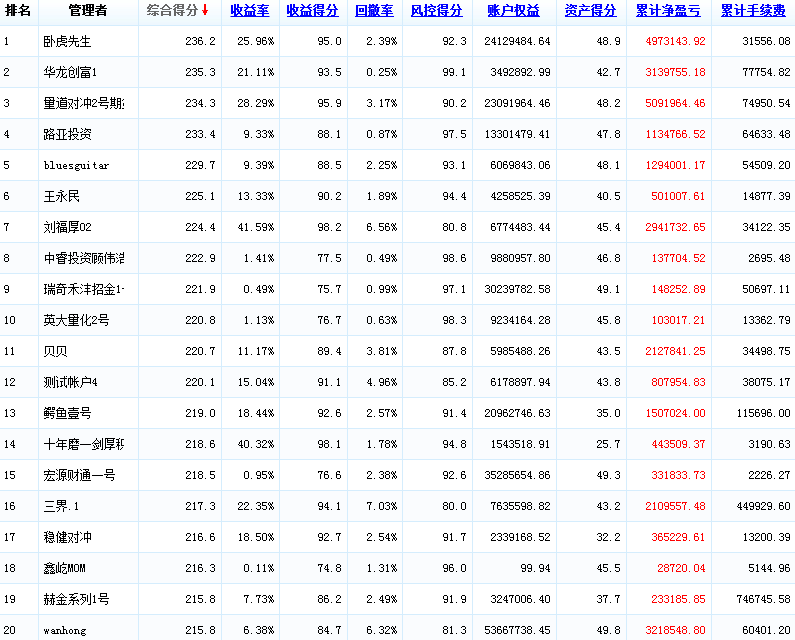Select manager bluesguitar
Screen dimensions: 795x640
coord(77,165)
